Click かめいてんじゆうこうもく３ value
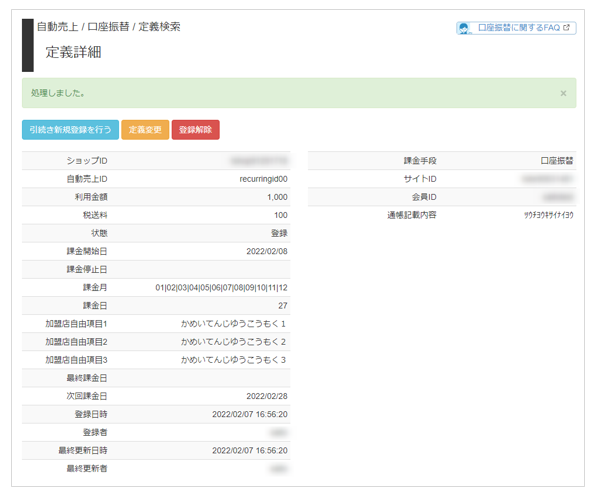This screenshot has height=492, width=600. [x=233, y=360]
